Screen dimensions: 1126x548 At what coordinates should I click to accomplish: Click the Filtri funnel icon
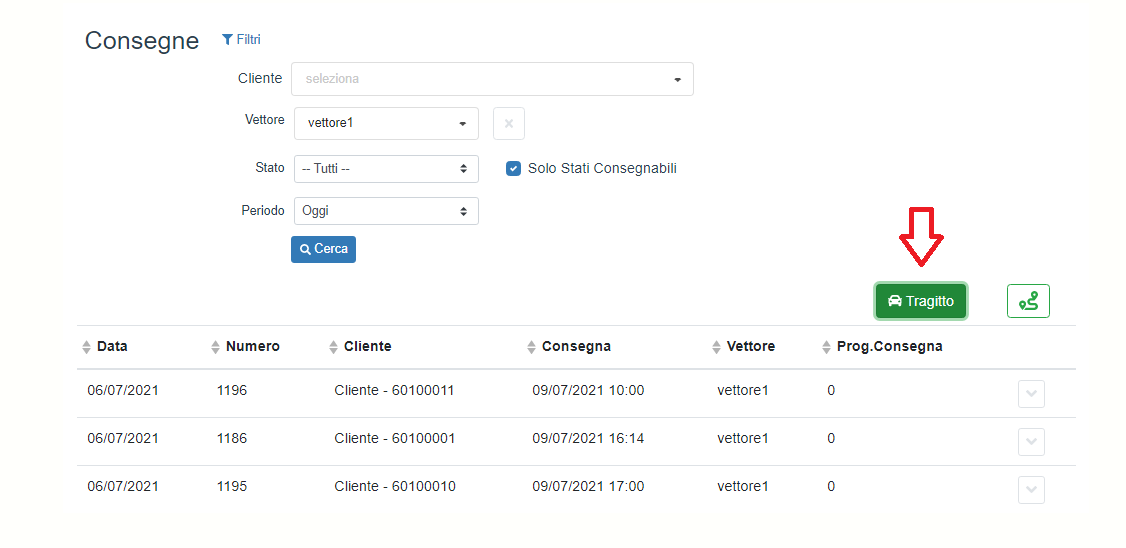(227, 40)
